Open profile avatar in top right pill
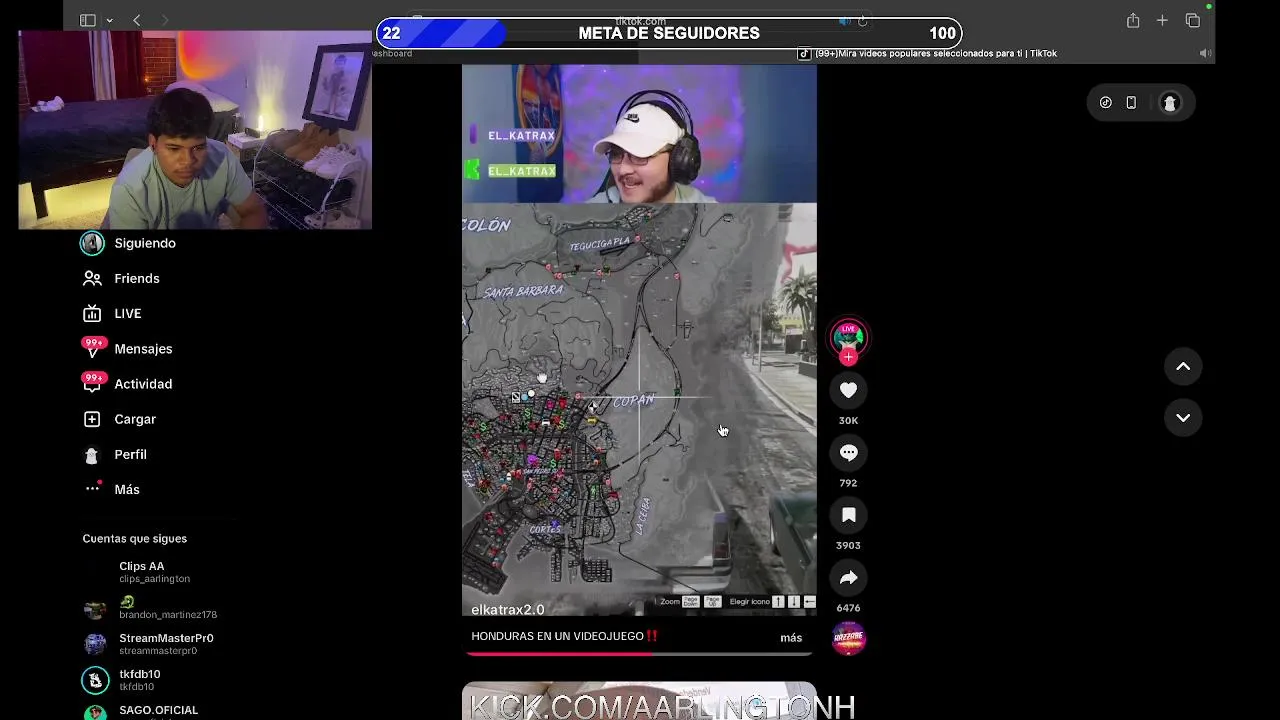 [1169, 102]
